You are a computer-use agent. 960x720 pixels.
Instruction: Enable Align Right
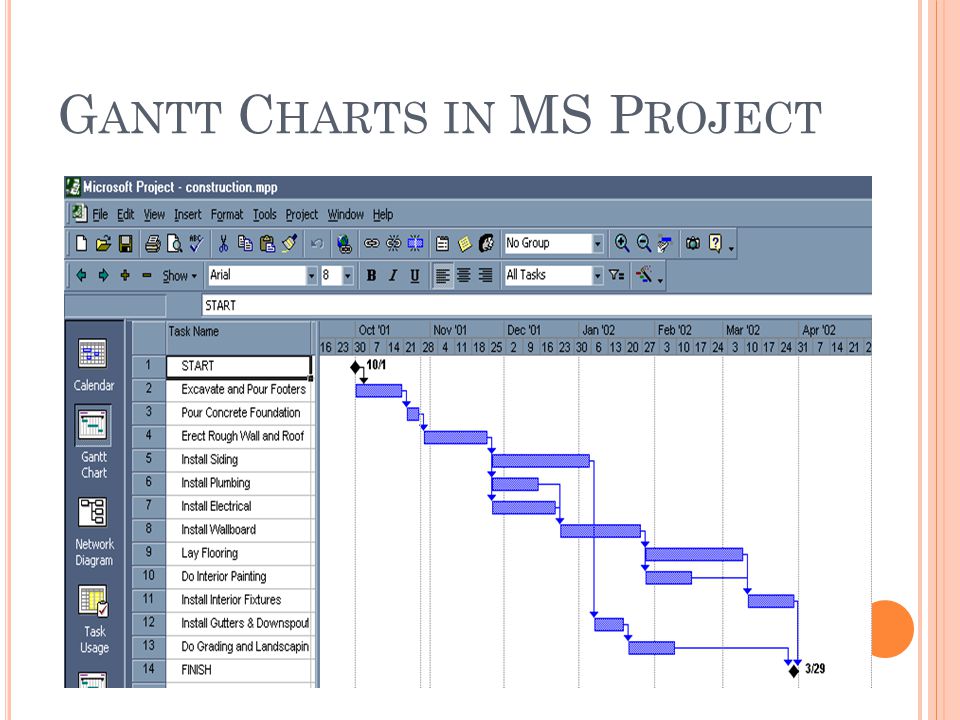coord(486,276)
